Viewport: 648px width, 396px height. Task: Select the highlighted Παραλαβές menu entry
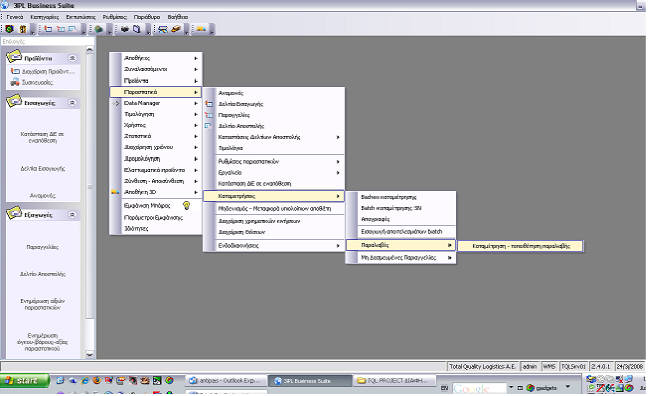coord(401,245)
